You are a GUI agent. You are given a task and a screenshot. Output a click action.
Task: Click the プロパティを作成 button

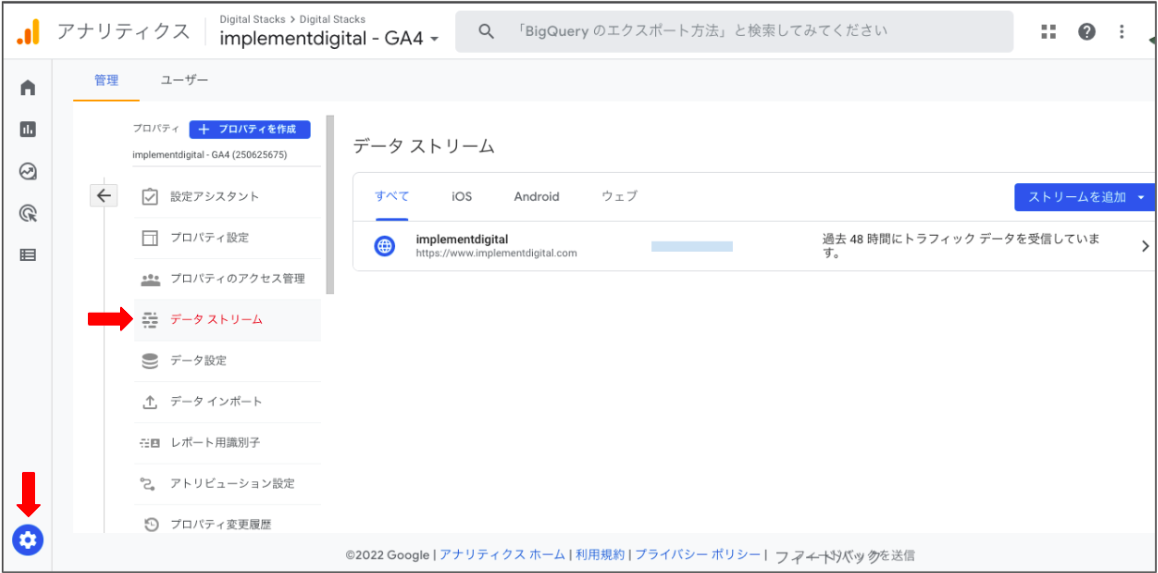(250, 129)
